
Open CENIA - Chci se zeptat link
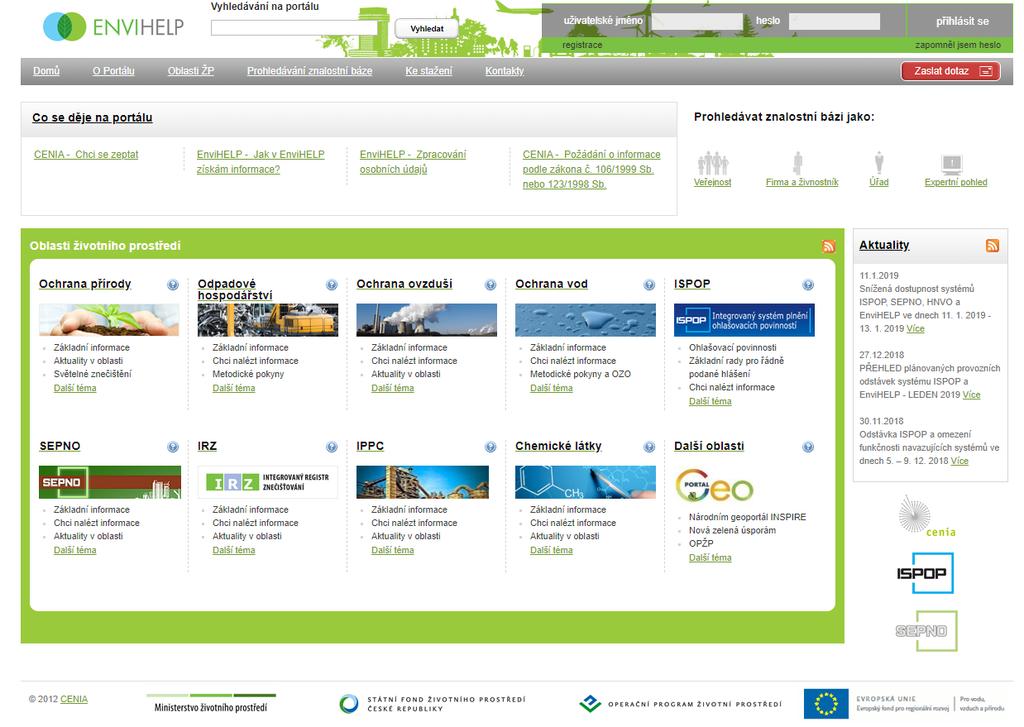click(x=86, y=155)
